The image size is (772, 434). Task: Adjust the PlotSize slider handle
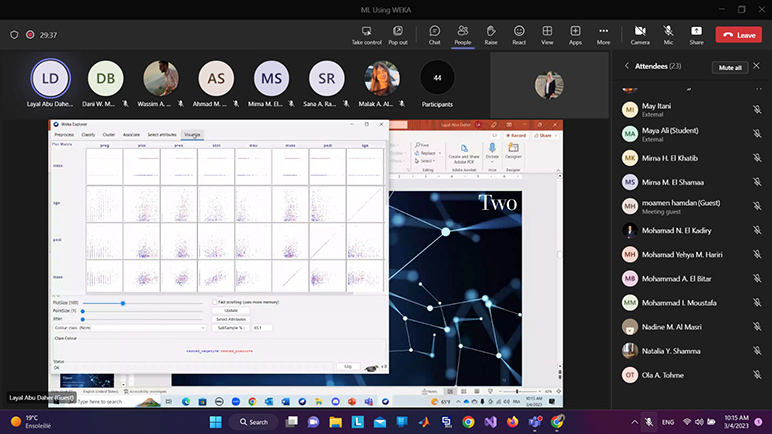123,302
